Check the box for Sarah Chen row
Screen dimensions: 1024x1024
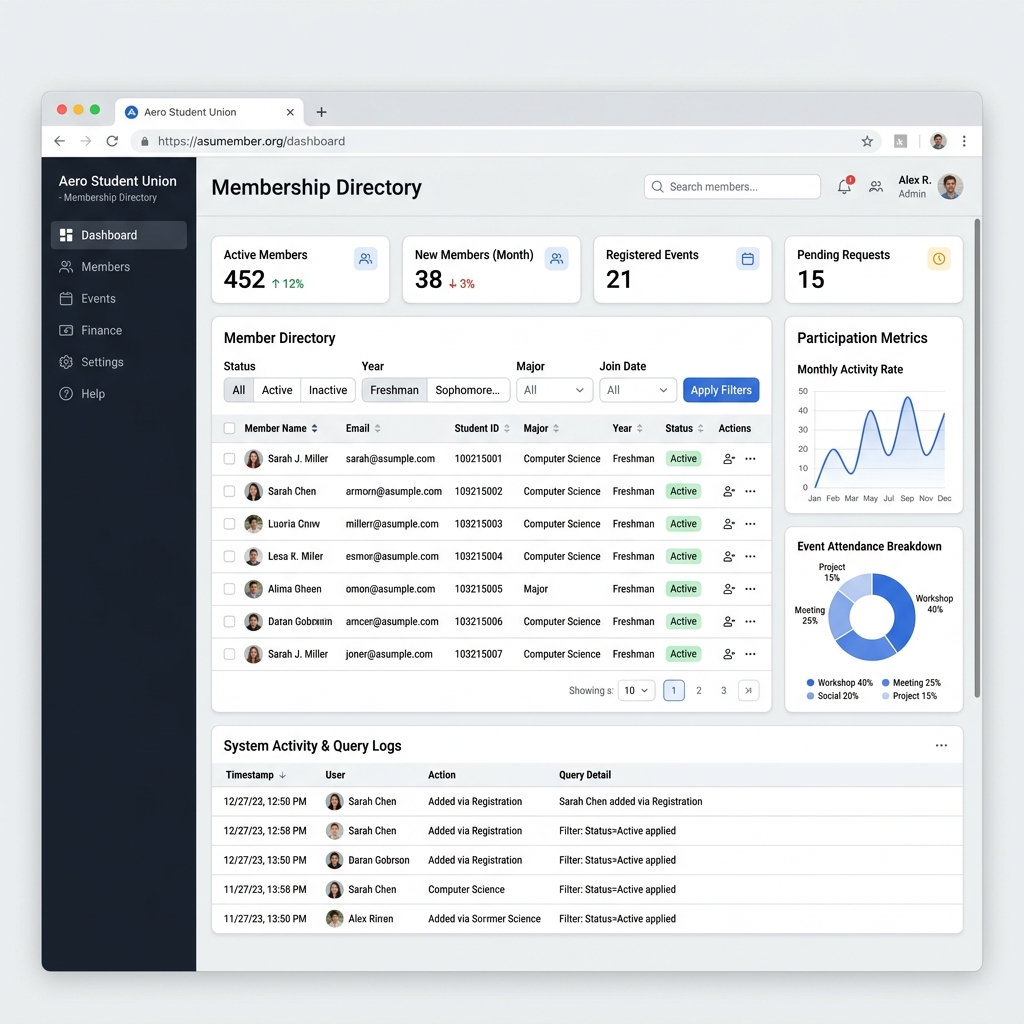pos(229,491)
